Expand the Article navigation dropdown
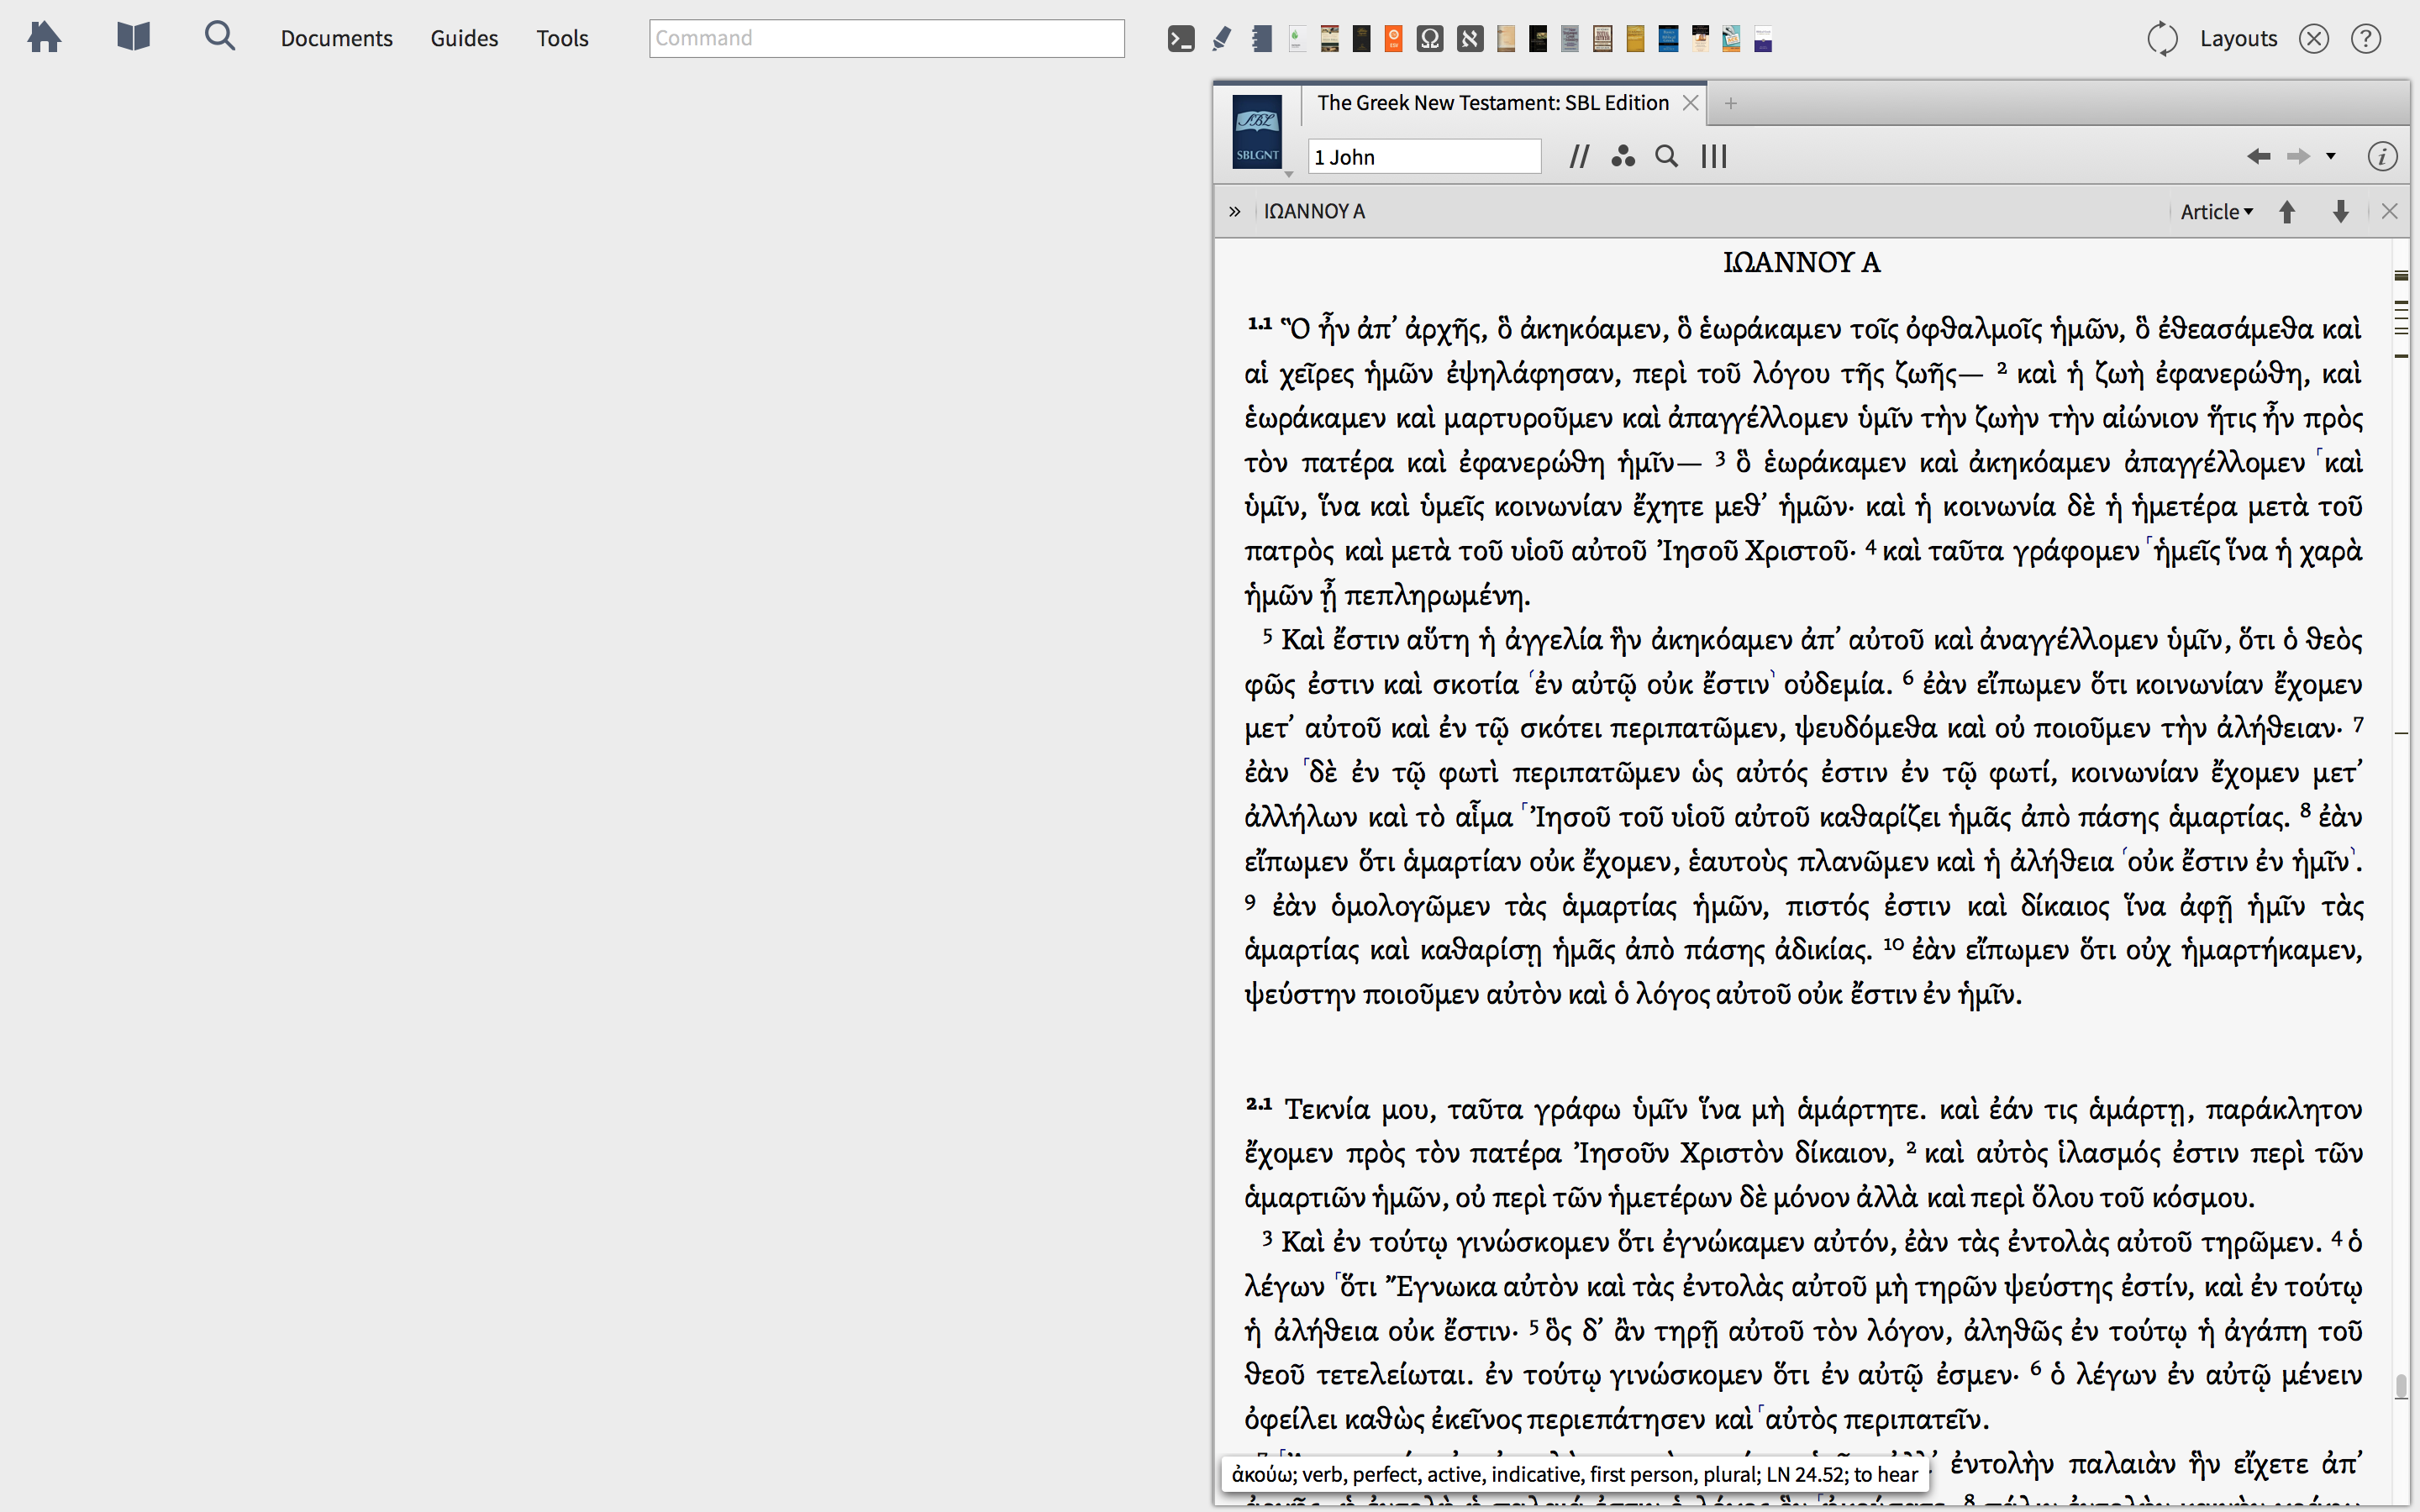 point(2216,212)
